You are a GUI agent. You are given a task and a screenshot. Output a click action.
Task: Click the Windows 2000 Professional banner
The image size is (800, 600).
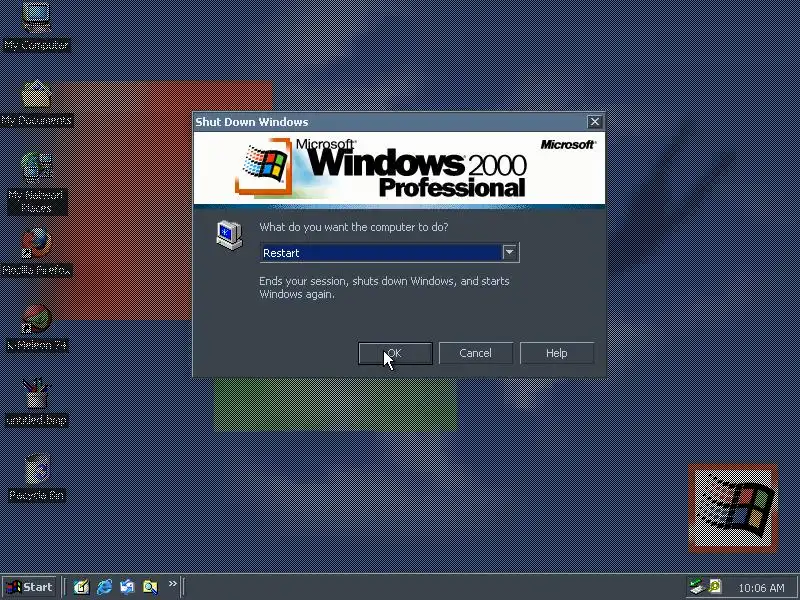[399, 169]
